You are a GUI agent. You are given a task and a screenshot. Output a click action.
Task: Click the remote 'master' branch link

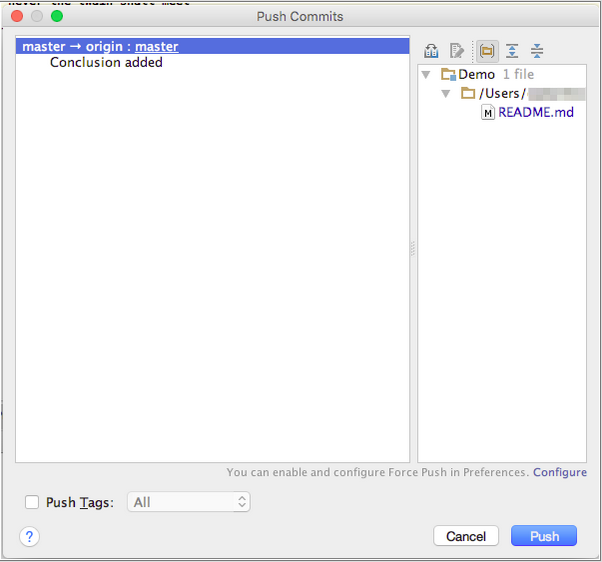[x=157, y=46]
